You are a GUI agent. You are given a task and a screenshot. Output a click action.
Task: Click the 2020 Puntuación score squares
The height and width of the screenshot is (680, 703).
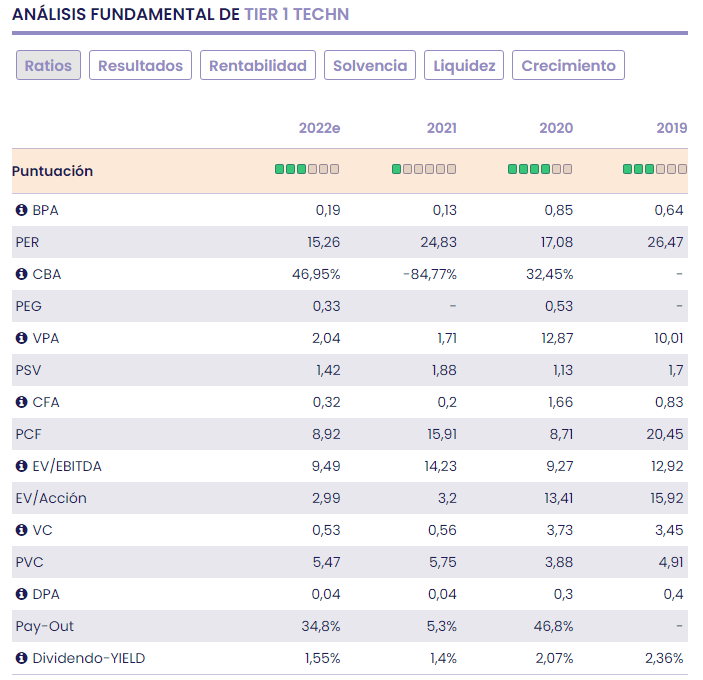(540, 170)
